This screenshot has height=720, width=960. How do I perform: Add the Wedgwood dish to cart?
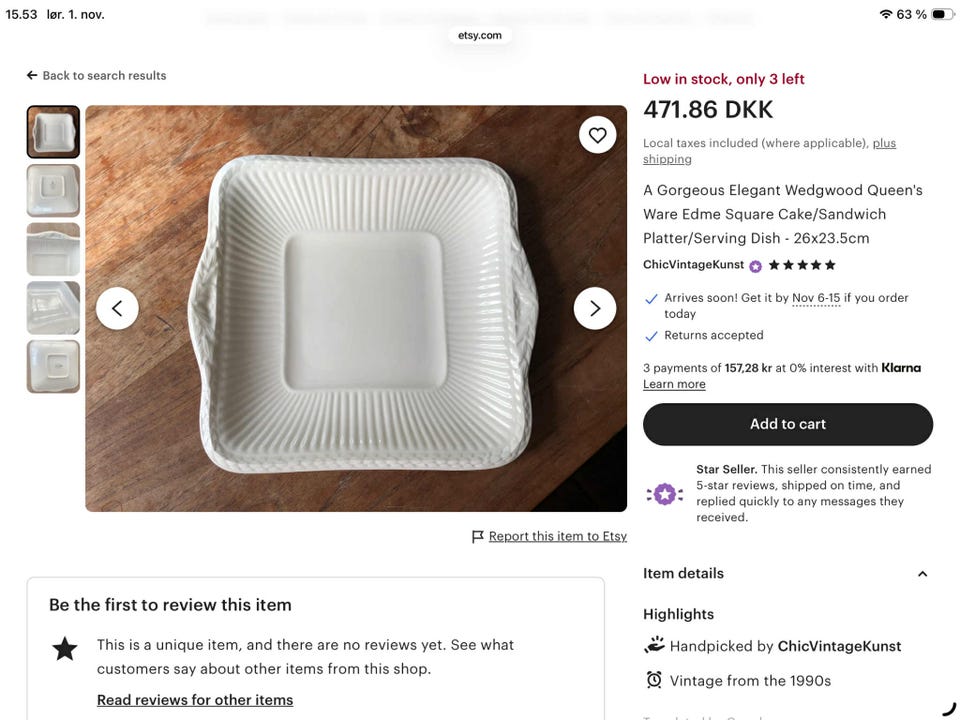(x=788, y=424)
